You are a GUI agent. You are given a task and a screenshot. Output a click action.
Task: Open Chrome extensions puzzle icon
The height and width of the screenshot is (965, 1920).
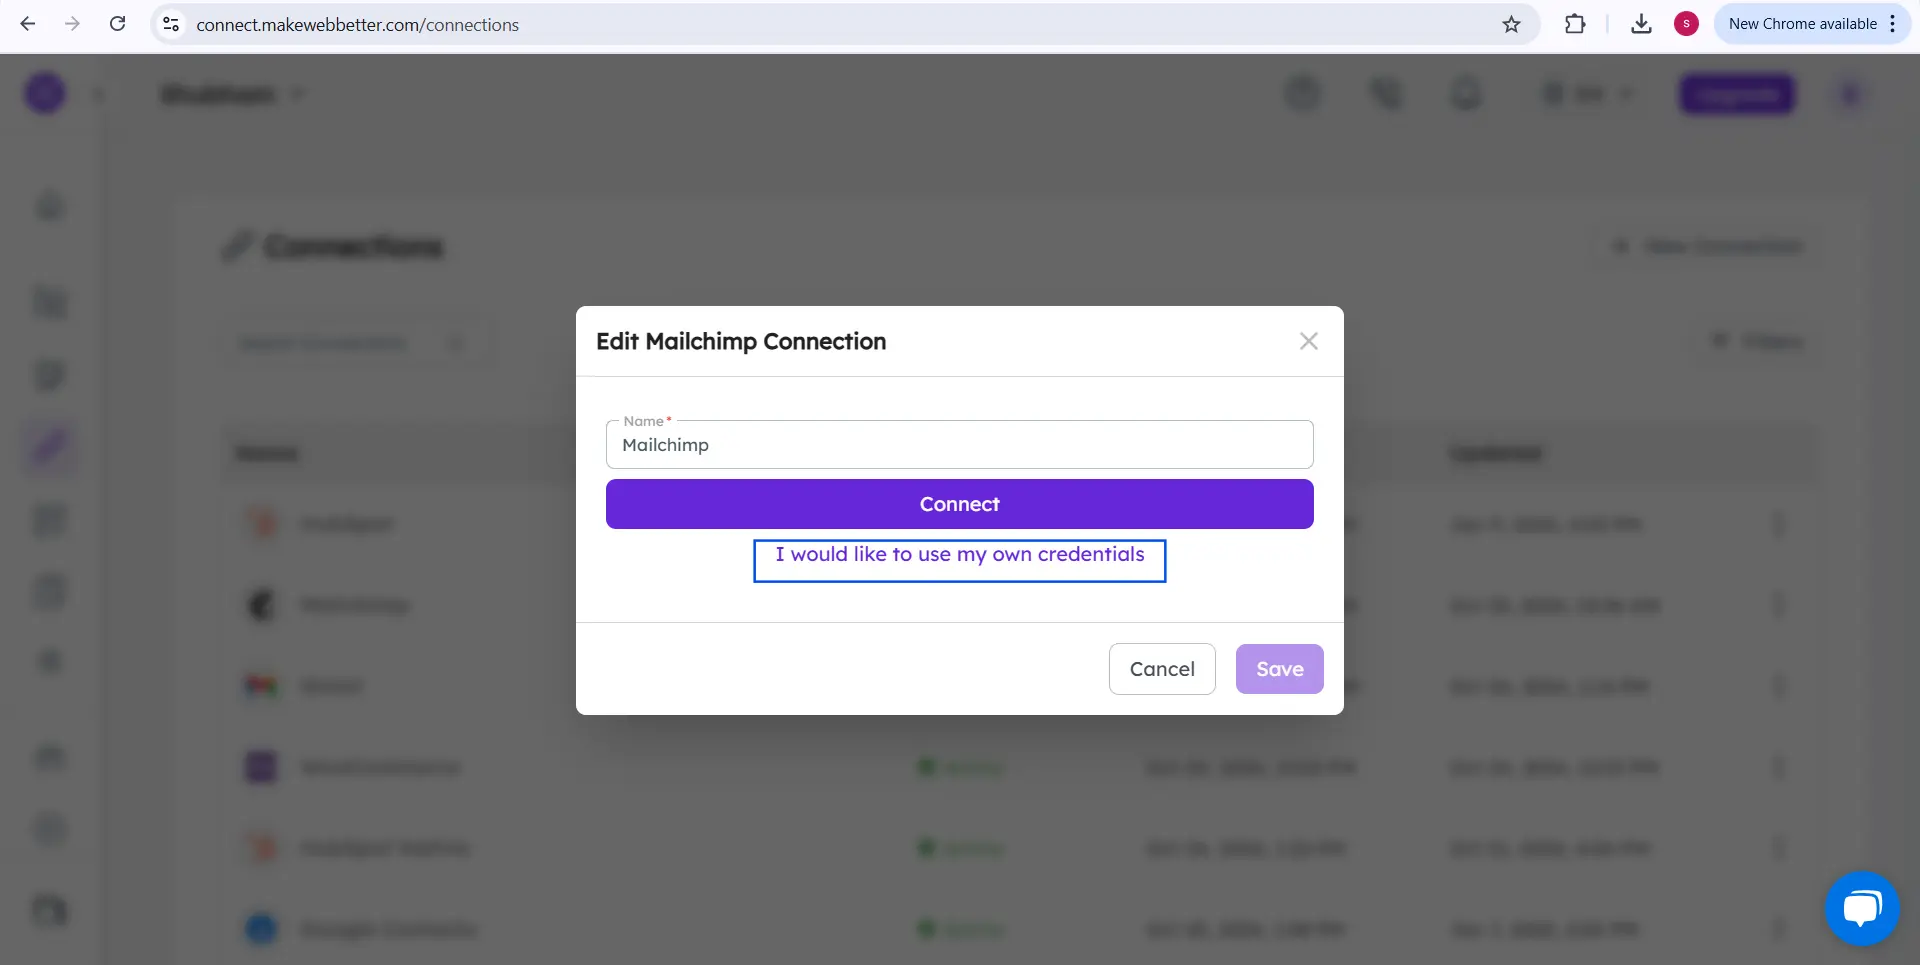coord(1575,24)
